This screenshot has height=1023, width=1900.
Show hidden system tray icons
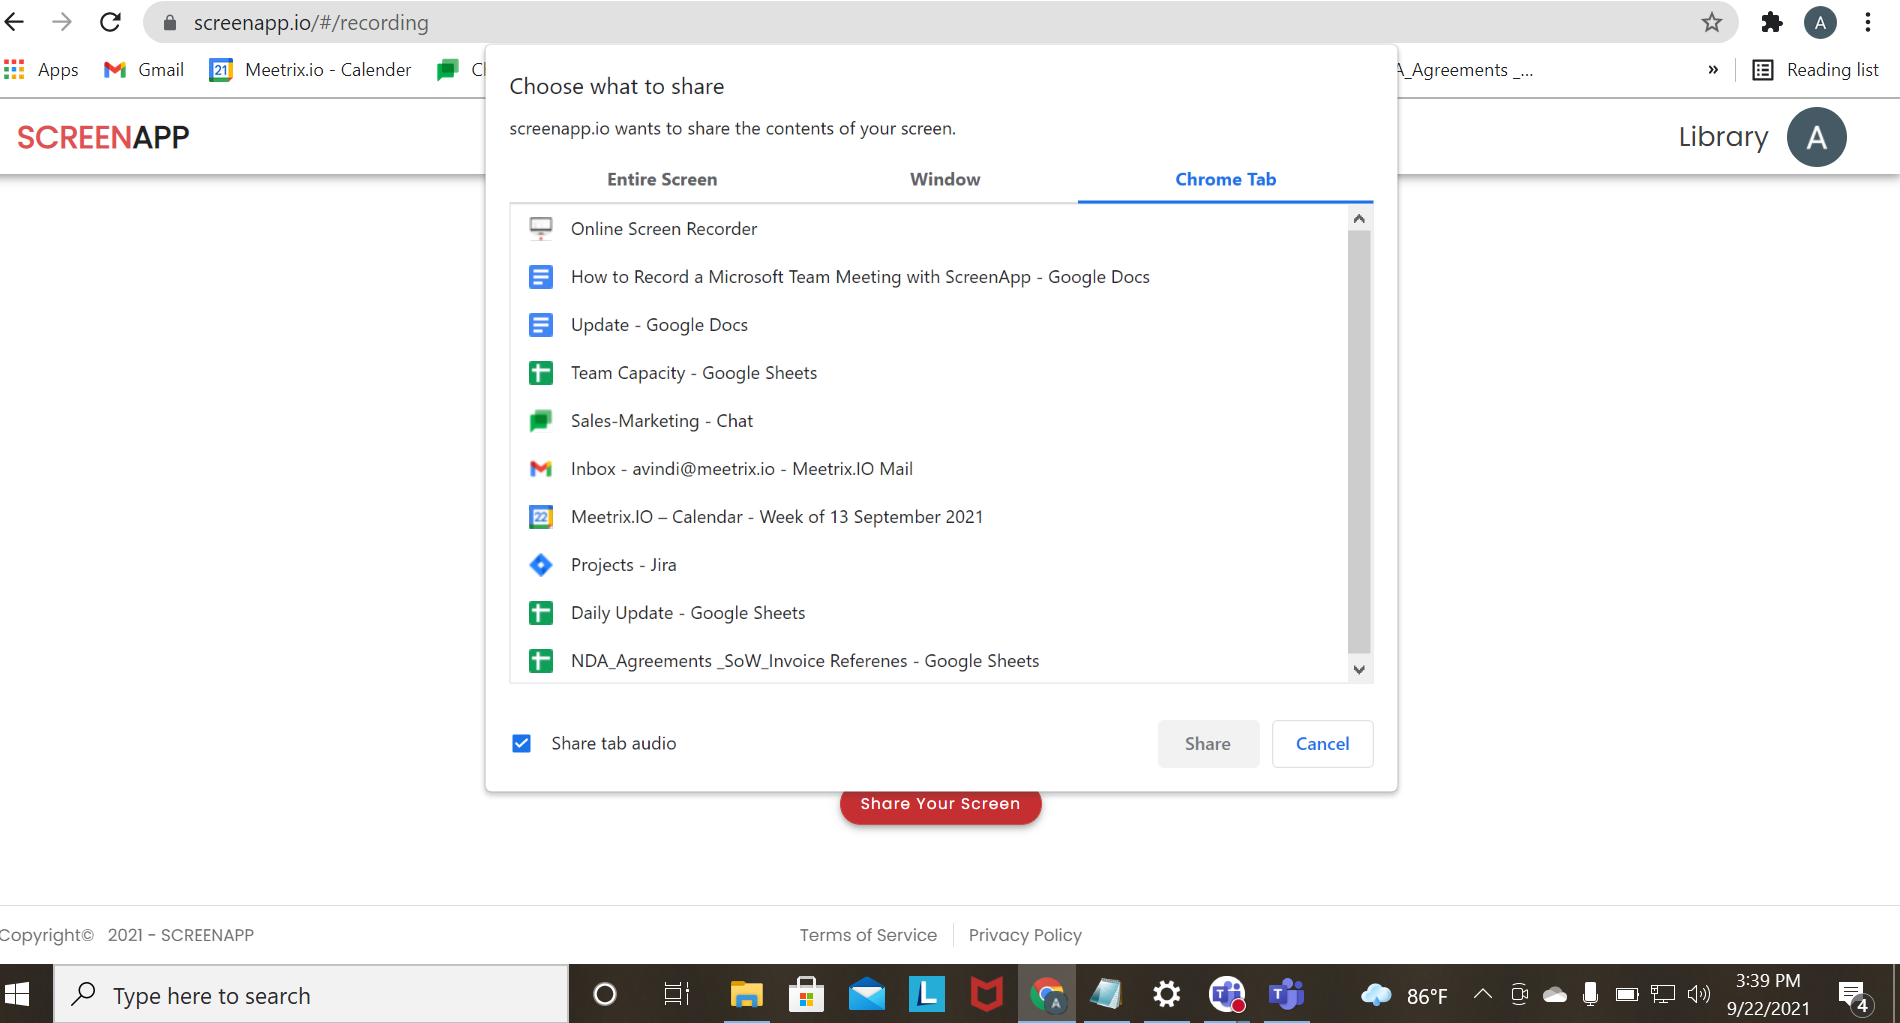pyautogui.click(x=1482, y=994)
